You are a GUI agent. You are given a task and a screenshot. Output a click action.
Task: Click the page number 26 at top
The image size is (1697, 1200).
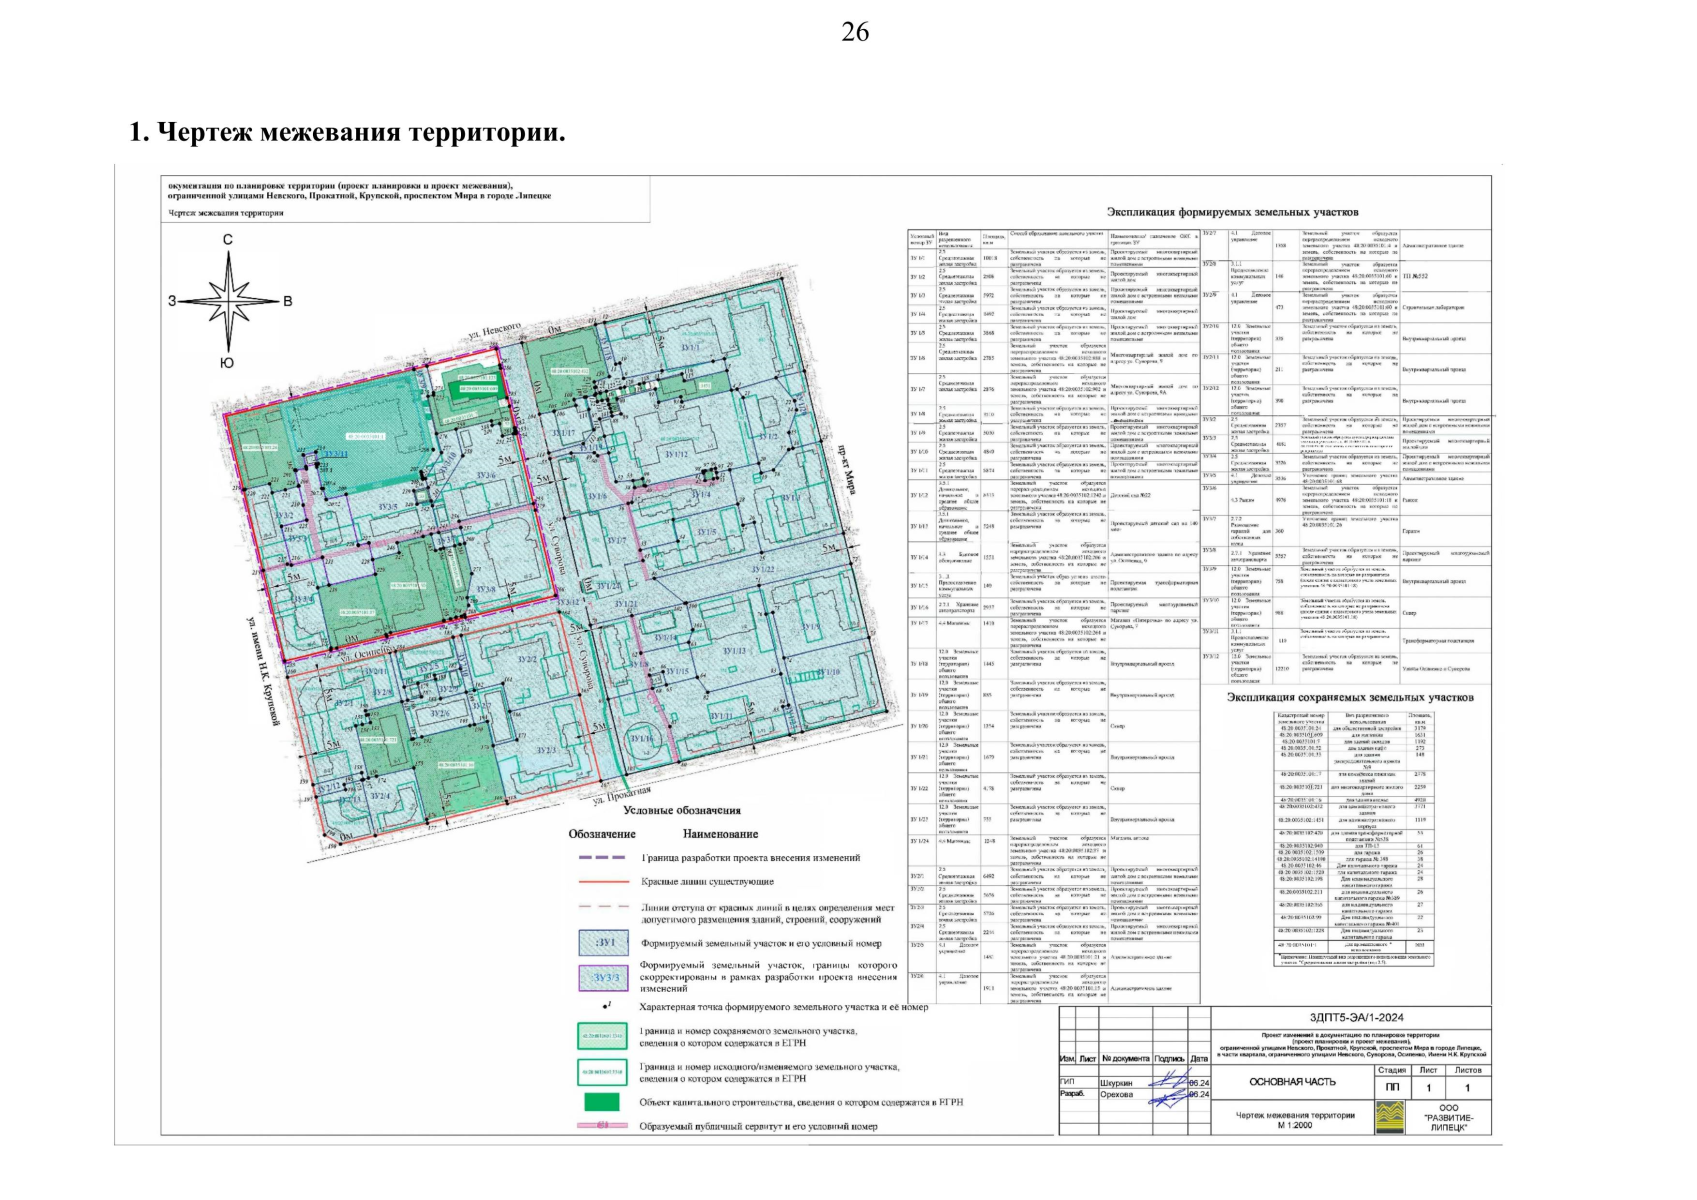[x=855, y=32]
